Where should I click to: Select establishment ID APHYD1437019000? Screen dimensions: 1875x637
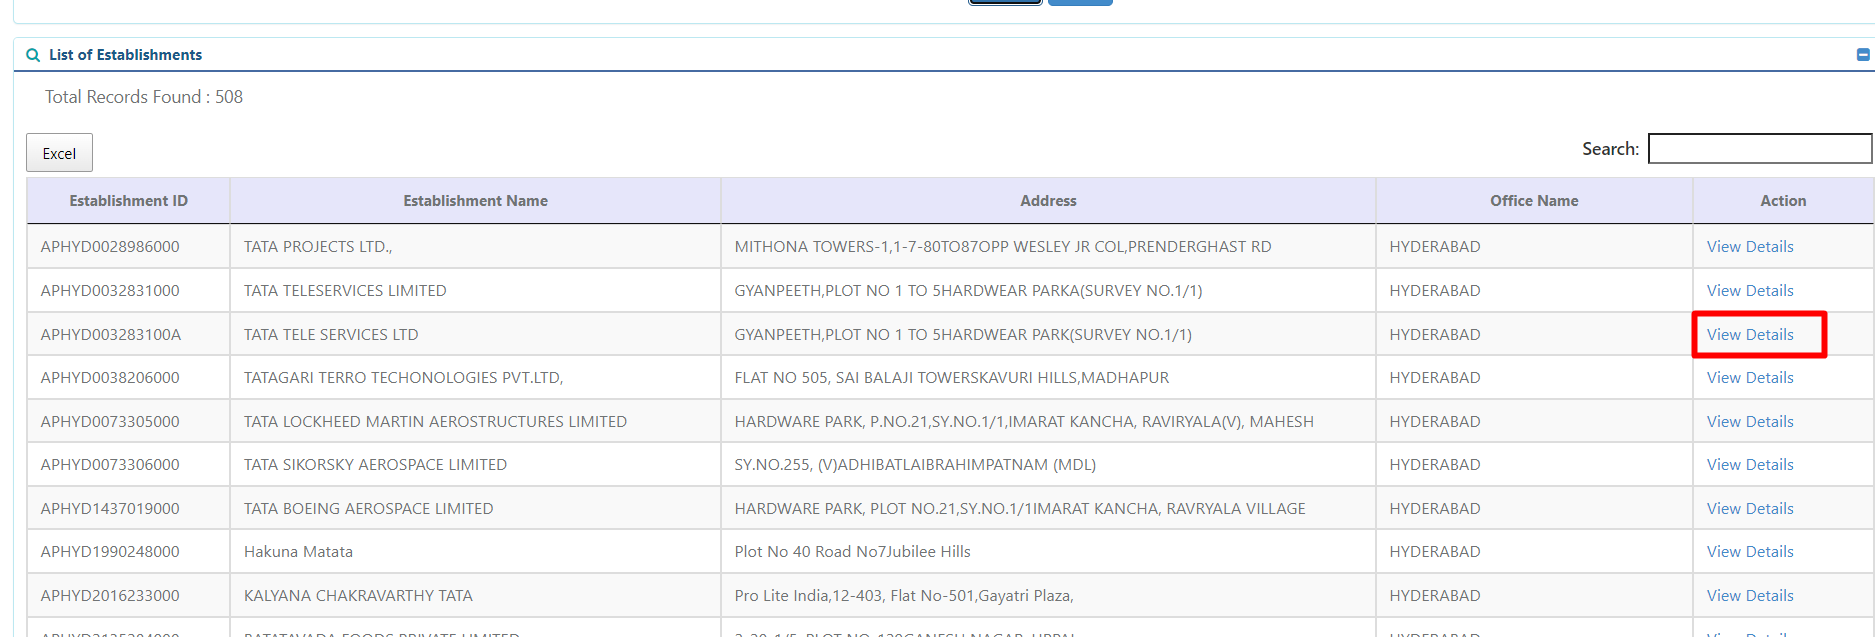[110, 509]
